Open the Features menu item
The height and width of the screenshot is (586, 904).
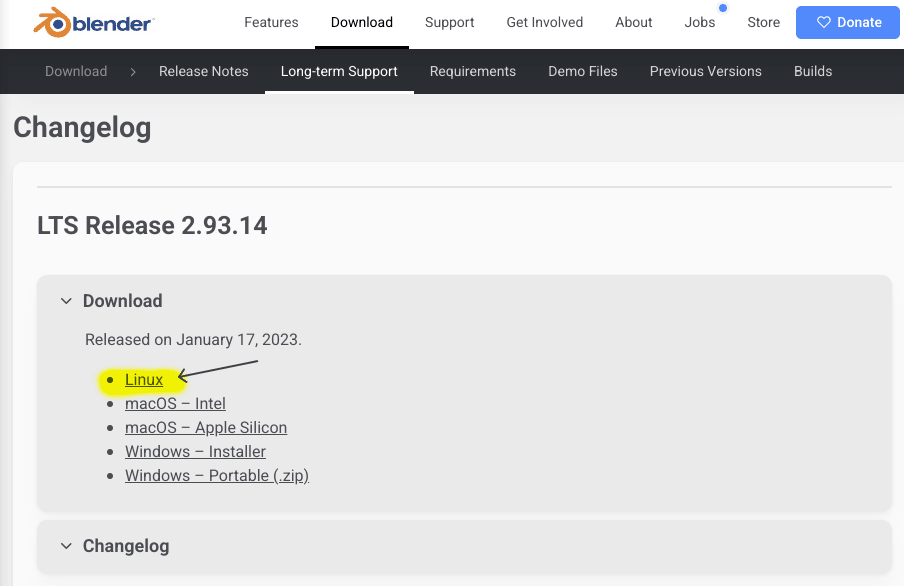271,22
